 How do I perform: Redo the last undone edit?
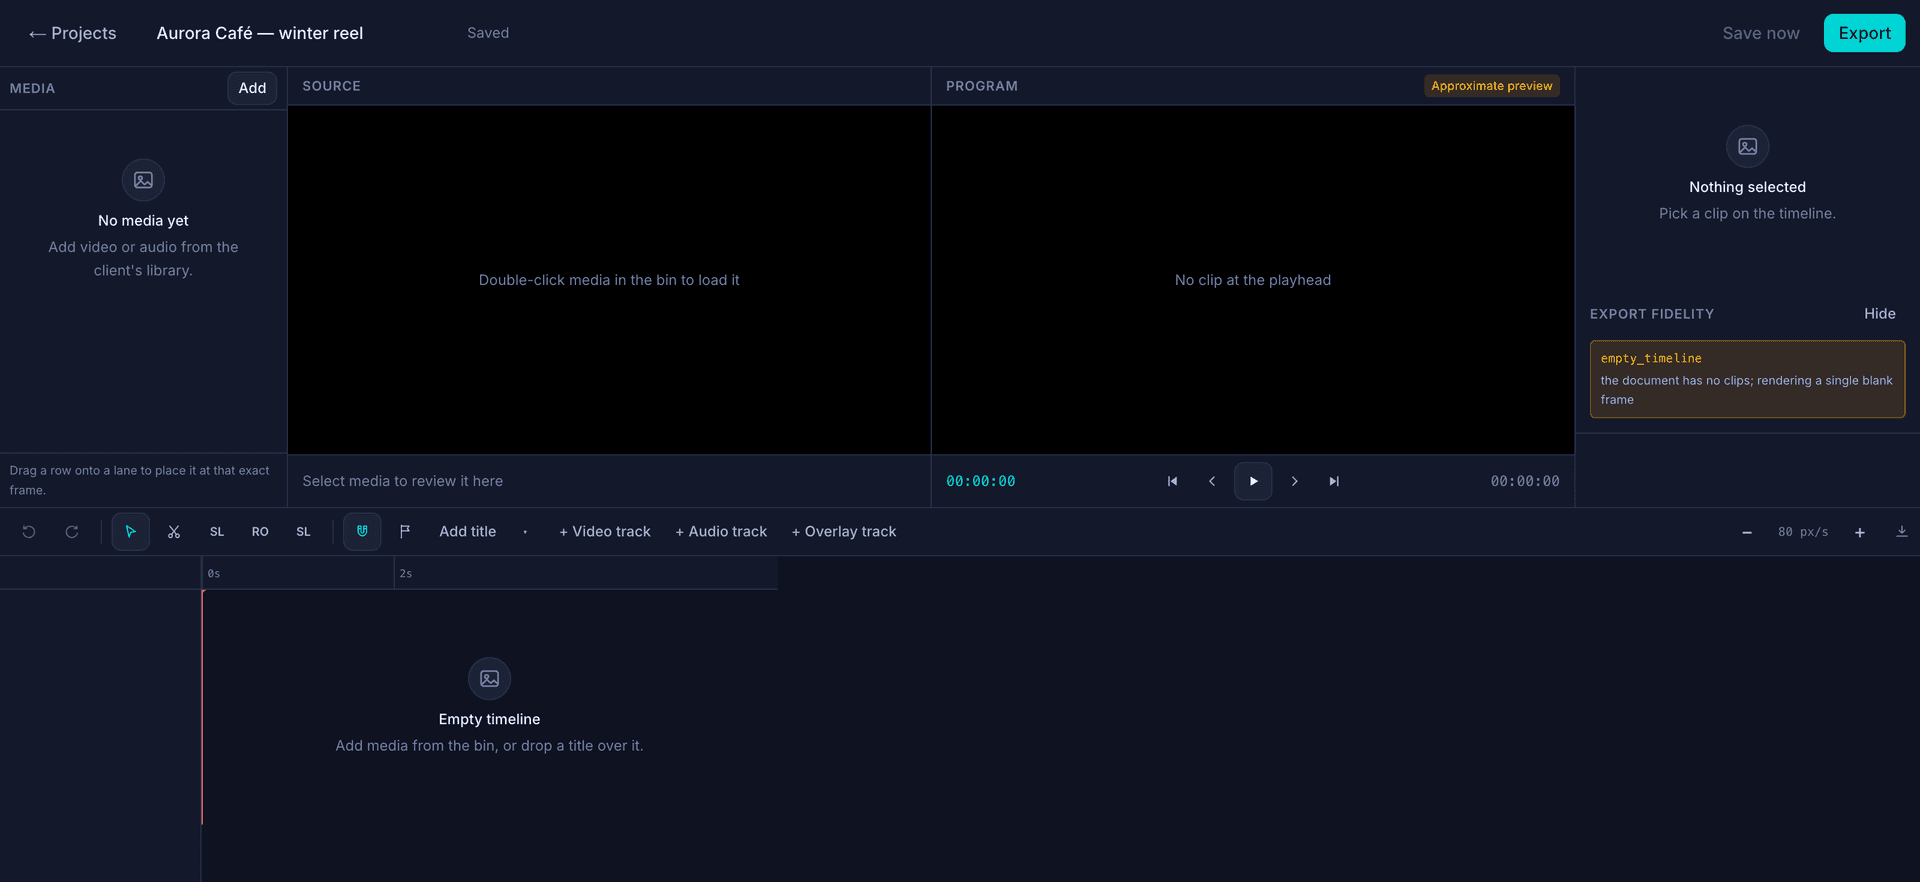coord(72,532)
